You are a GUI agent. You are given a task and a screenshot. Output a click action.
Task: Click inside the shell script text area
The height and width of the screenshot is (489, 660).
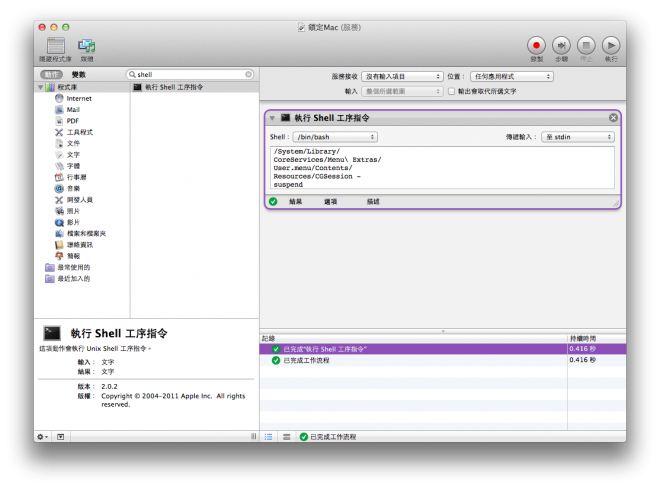tap(440, 168)
